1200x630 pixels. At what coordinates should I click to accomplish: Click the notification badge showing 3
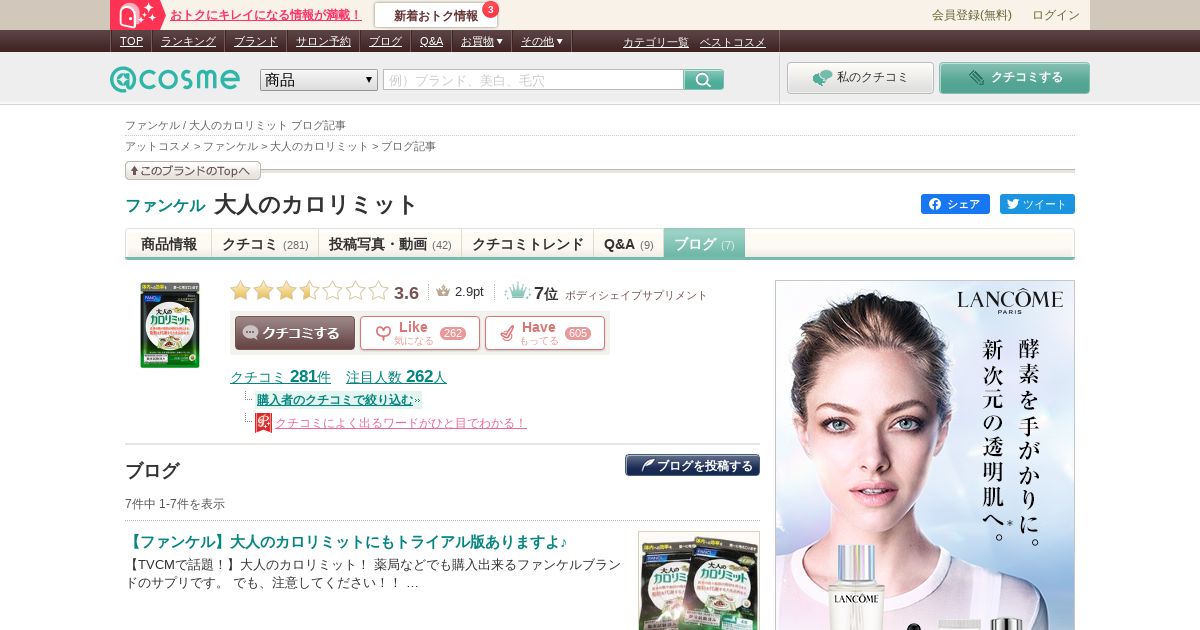[490, 10]
